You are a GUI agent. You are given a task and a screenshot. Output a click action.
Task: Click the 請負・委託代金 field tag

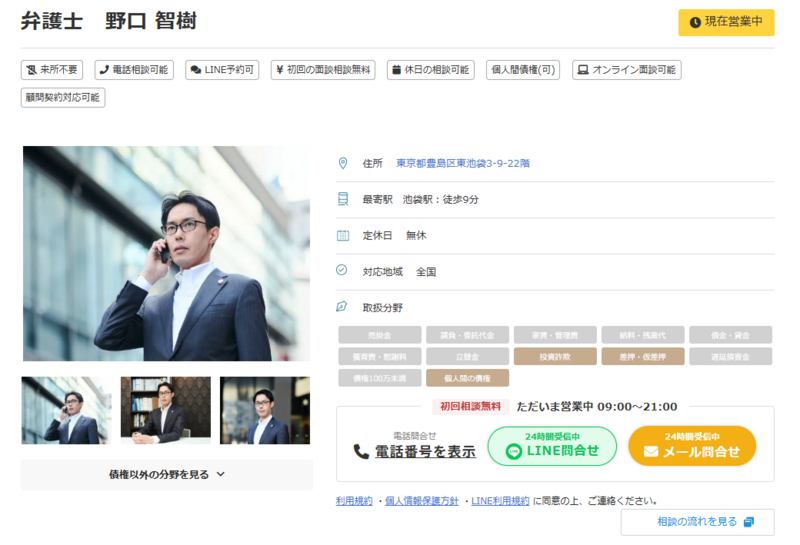(x=467, y=335)
